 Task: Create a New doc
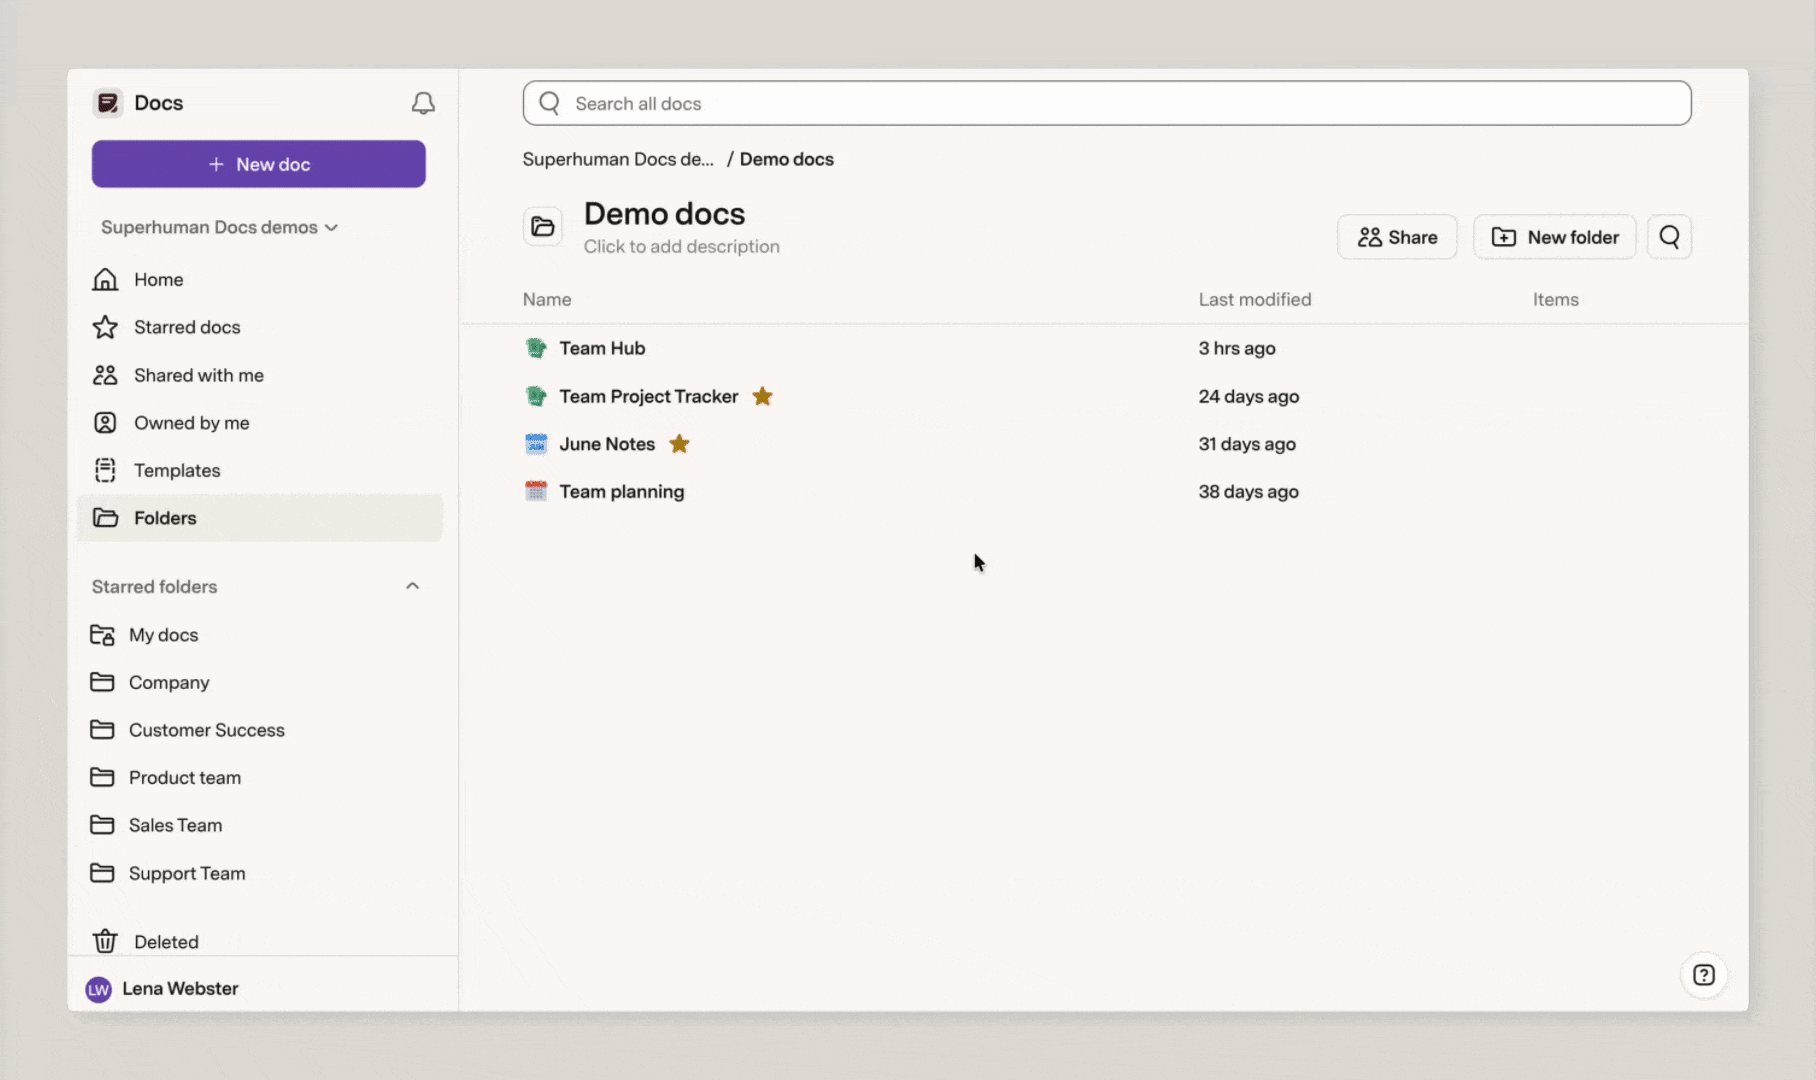259,164
